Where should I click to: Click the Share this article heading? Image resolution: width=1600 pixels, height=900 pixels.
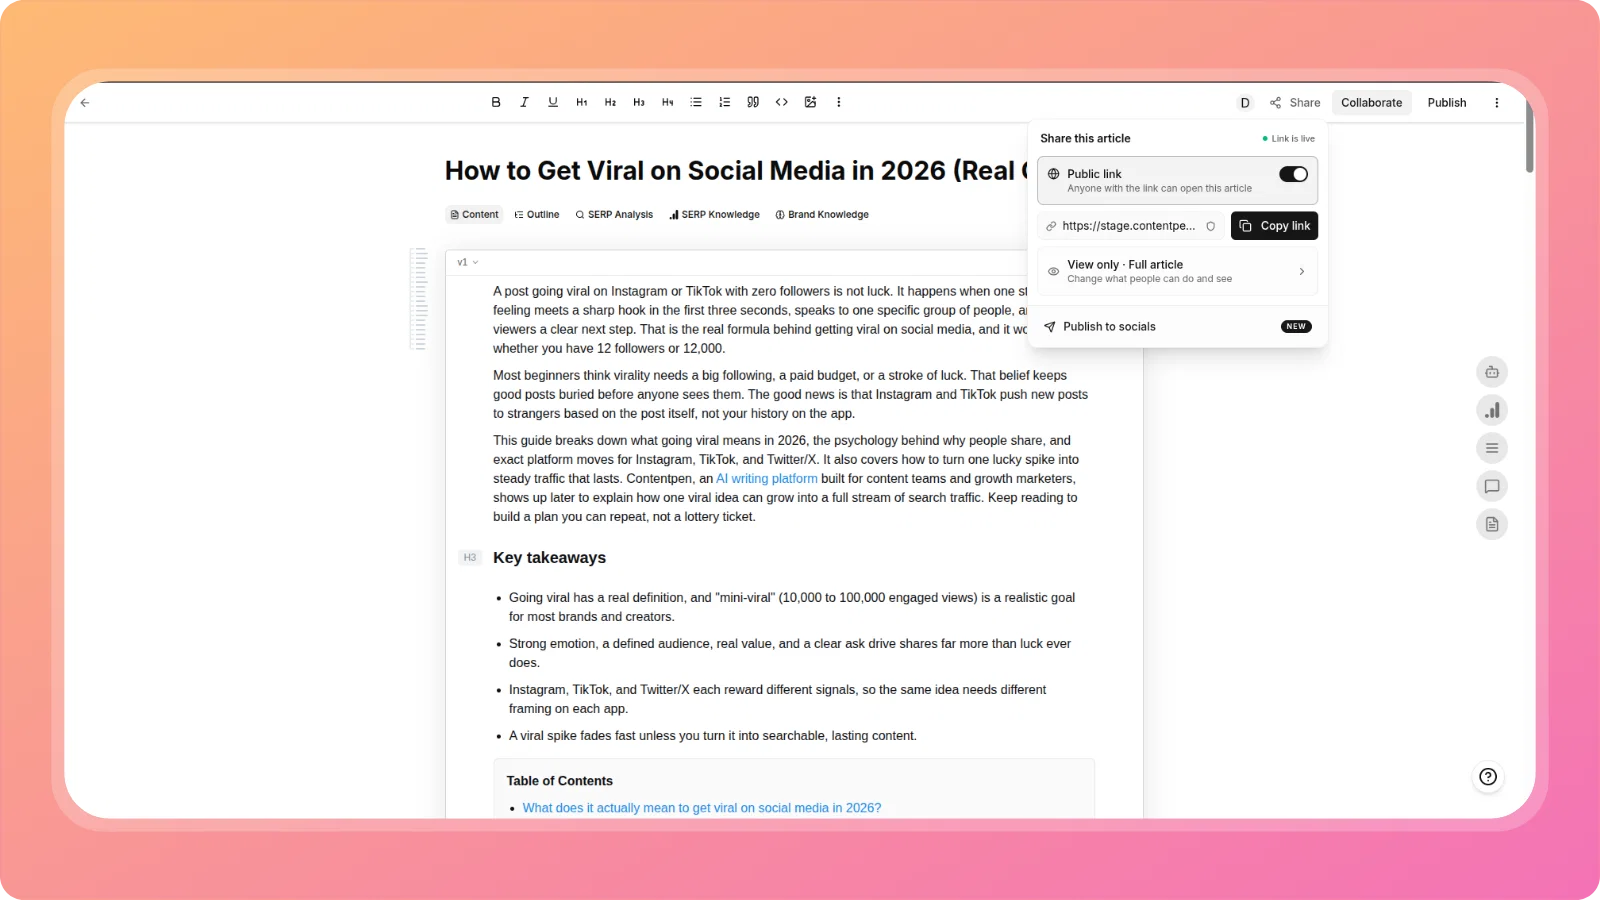click(1085, 139)
